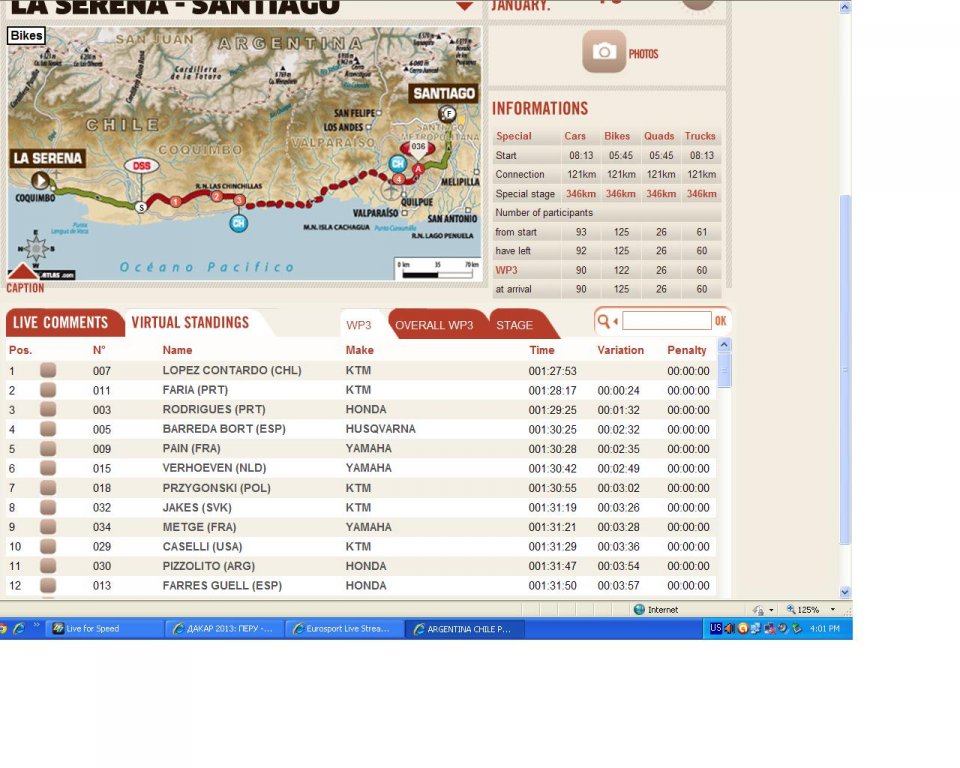The image size is (960, 768).
Task: Click the rider icon for METGE
Action: [x=48, y=527]
